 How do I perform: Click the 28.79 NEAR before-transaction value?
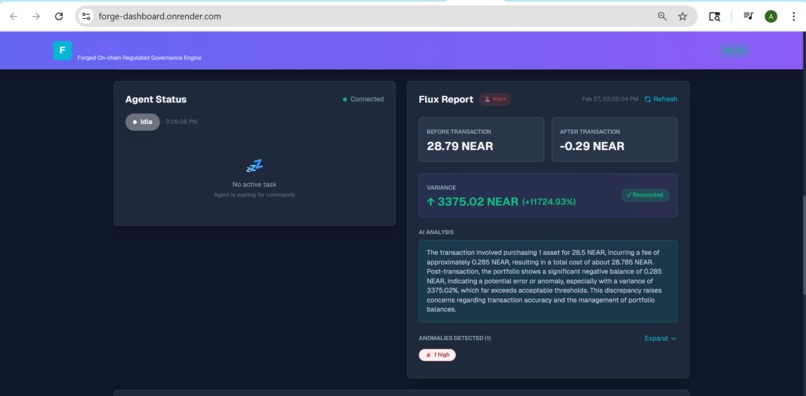pyautogui.click(x=460, y=146)
